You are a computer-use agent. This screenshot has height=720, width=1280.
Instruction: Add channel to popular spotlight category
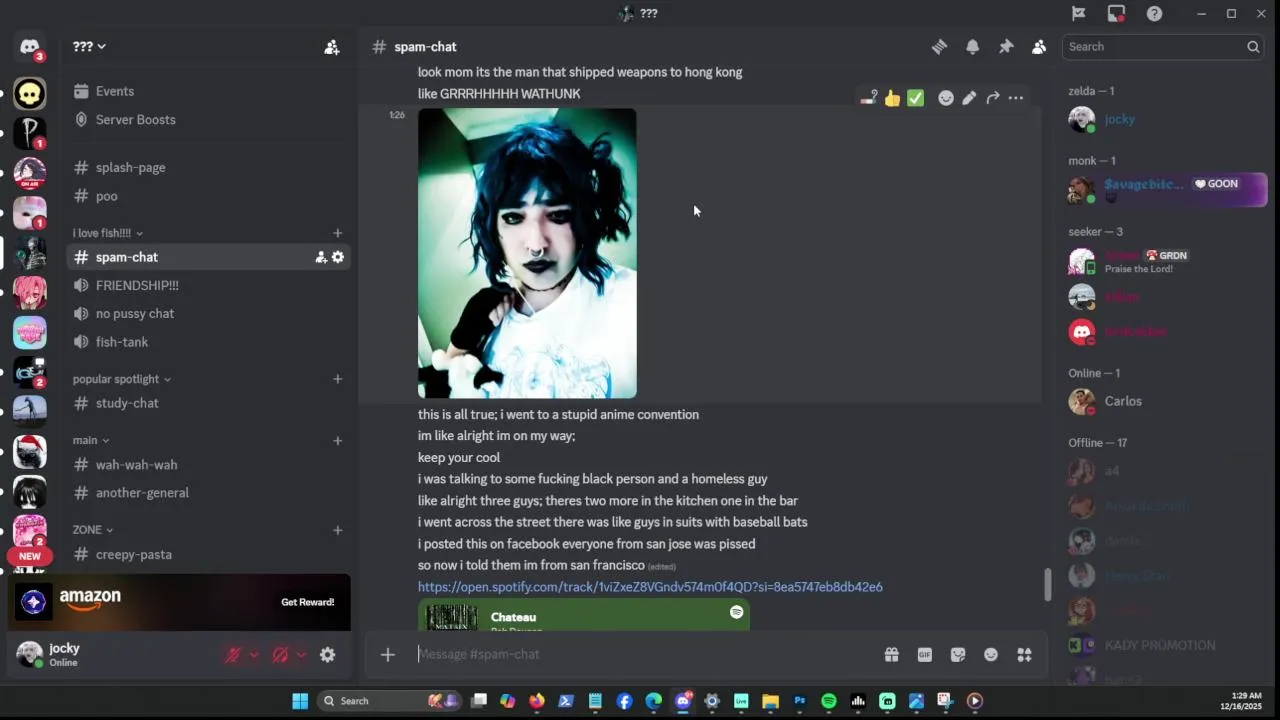[x=337, y=379]
